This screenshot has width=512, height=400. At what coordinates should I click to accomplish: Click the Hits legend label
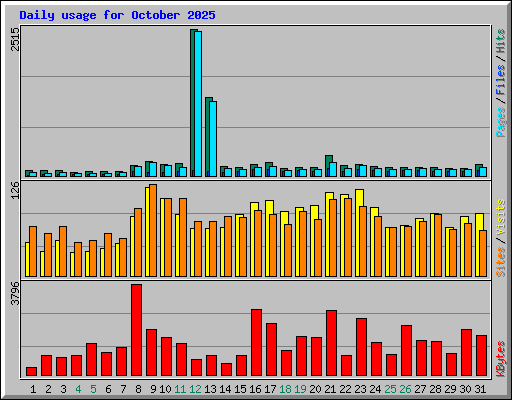[500, 41]
